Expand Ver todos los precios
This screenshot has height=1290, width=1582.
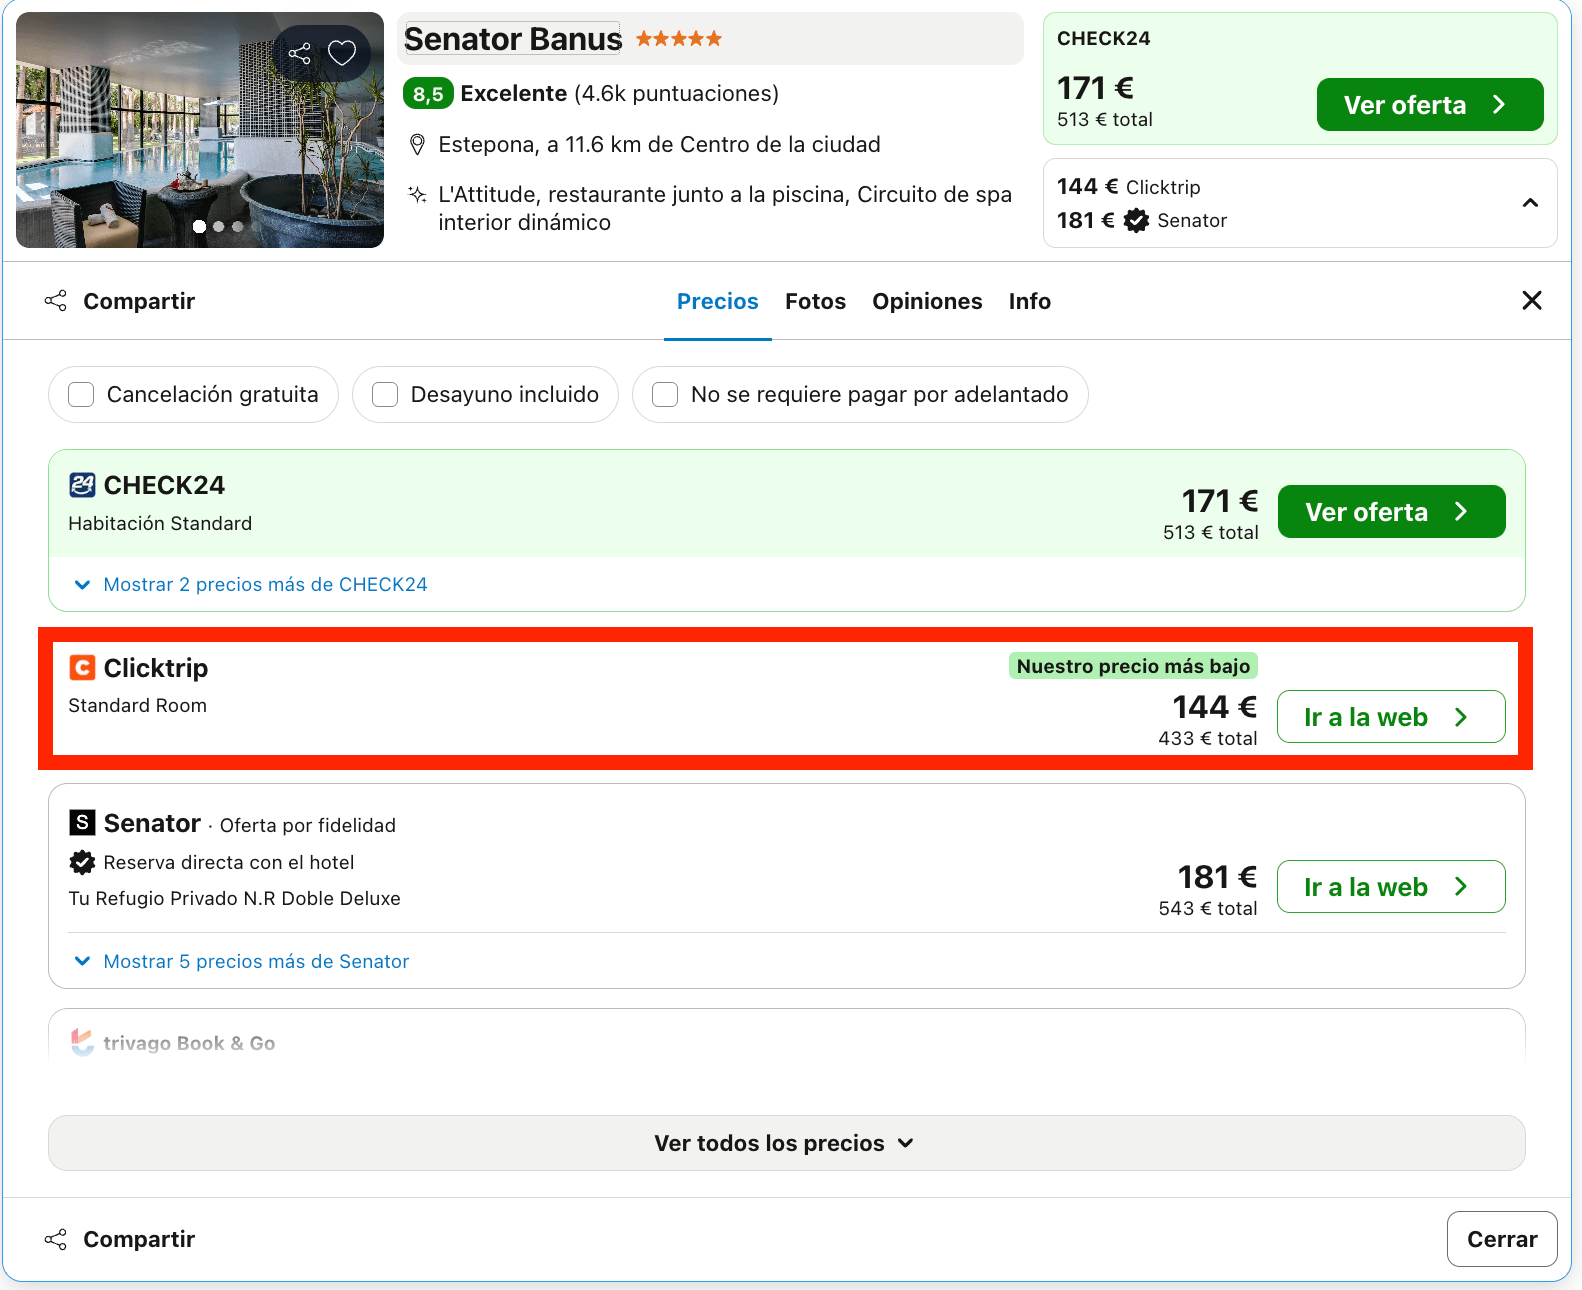click(786, 1143)
